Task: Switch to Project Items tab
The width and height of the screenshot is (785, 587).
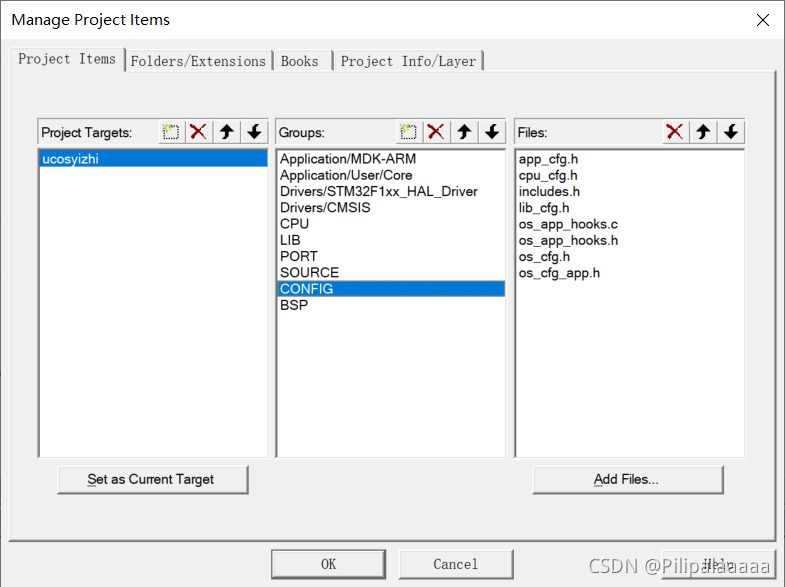Action: pyautogui.click(x=67, y=60)
